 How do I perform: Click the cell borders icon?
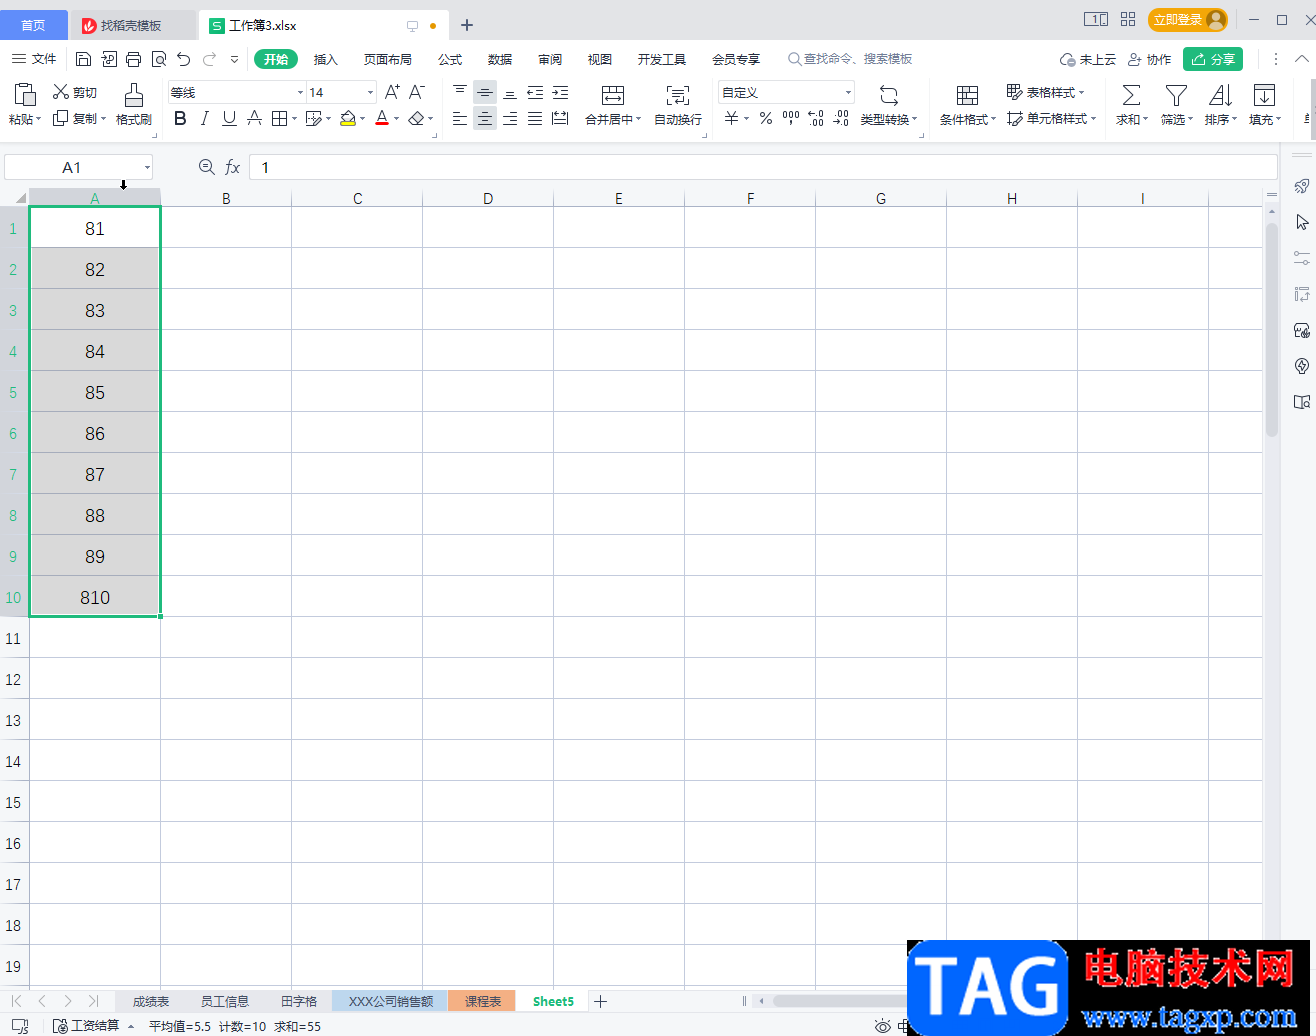[x=279, y=119]
